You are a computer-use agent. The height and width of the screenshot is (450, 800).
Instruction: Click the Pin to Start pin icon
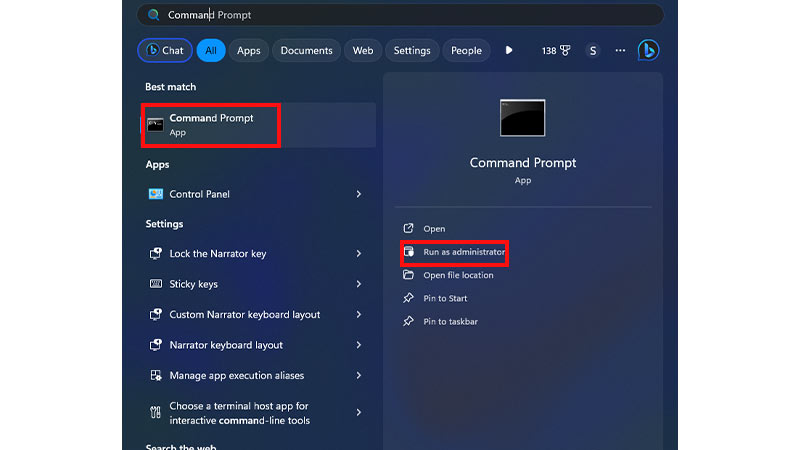(408, 298)
